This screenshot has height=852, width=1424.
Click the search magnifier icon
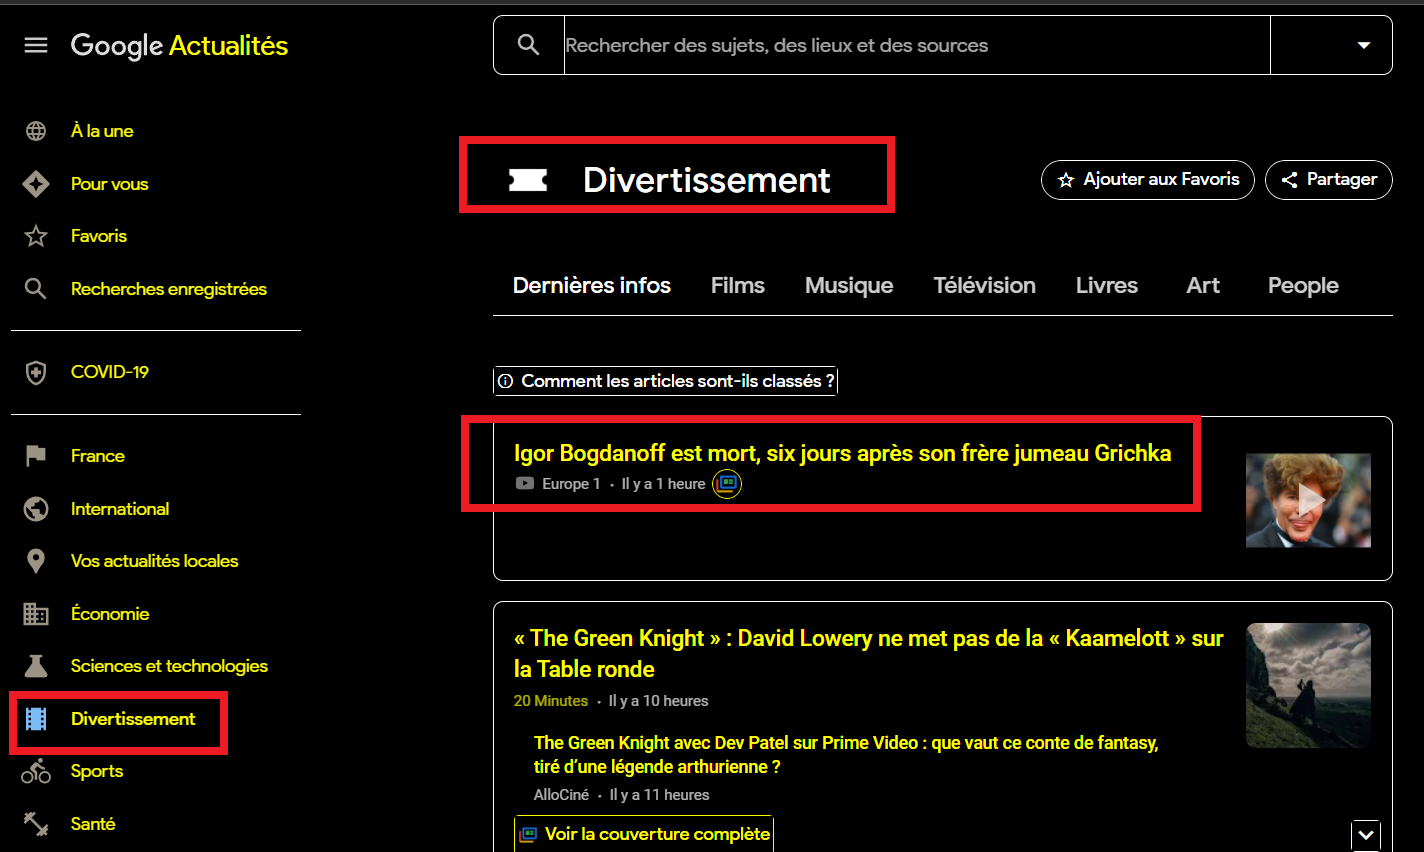pos(528,45)
